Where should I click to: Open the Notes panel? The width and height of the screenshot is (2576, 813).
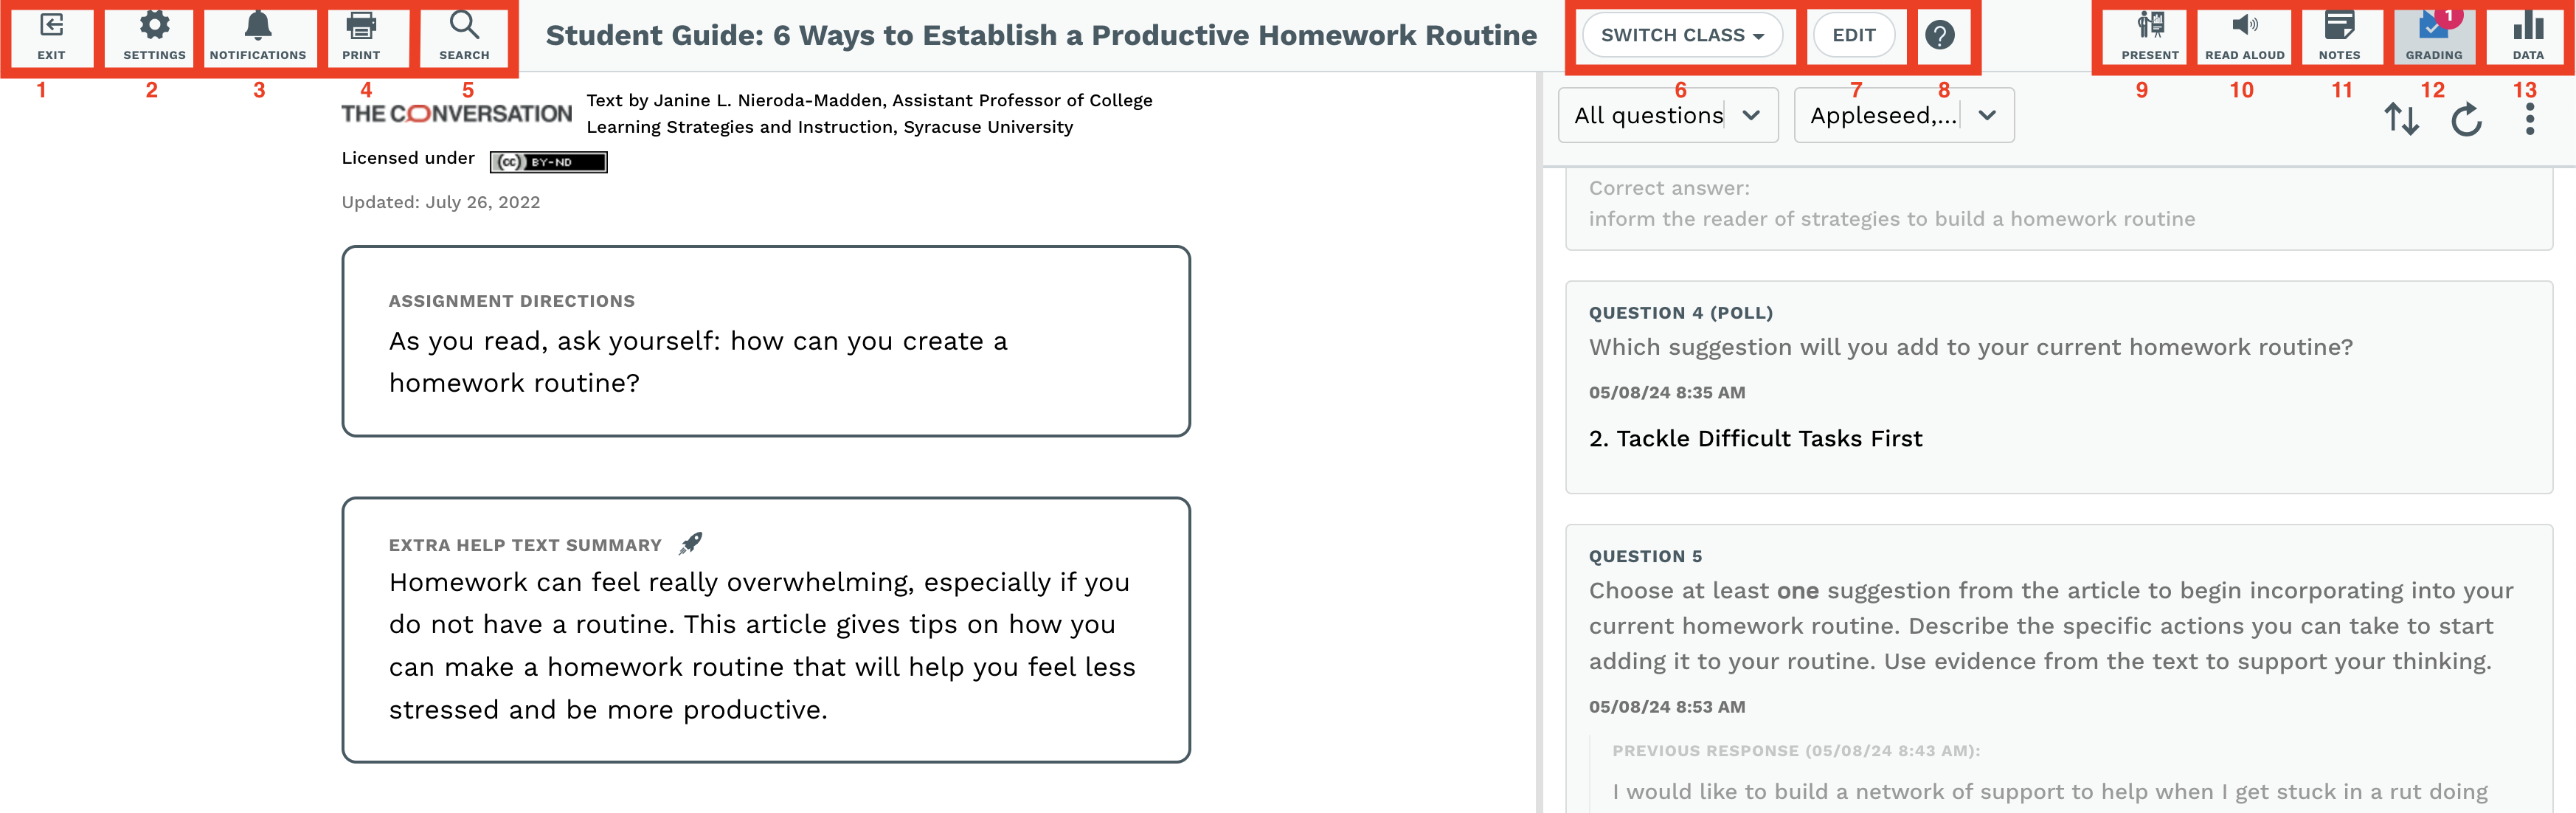pos(2339,36)
